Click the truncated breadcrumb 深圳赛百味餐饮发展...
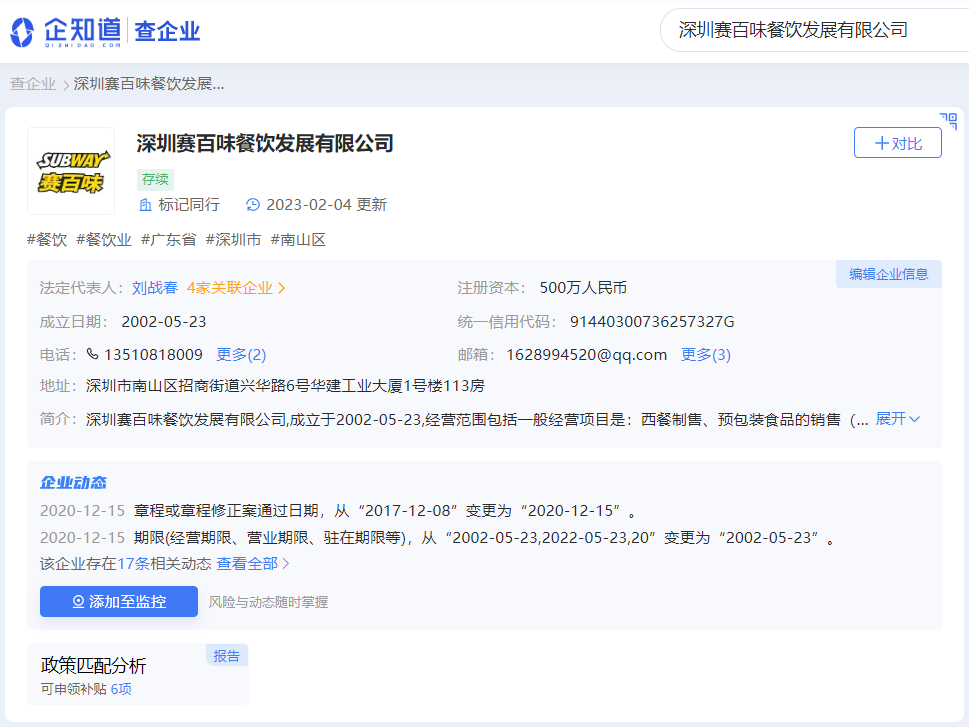 point(149,84)
